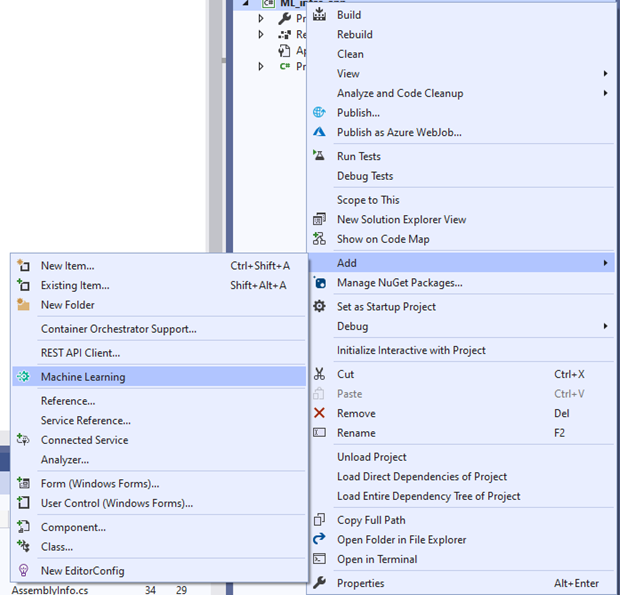Choose Scope to This

point(460,200)
